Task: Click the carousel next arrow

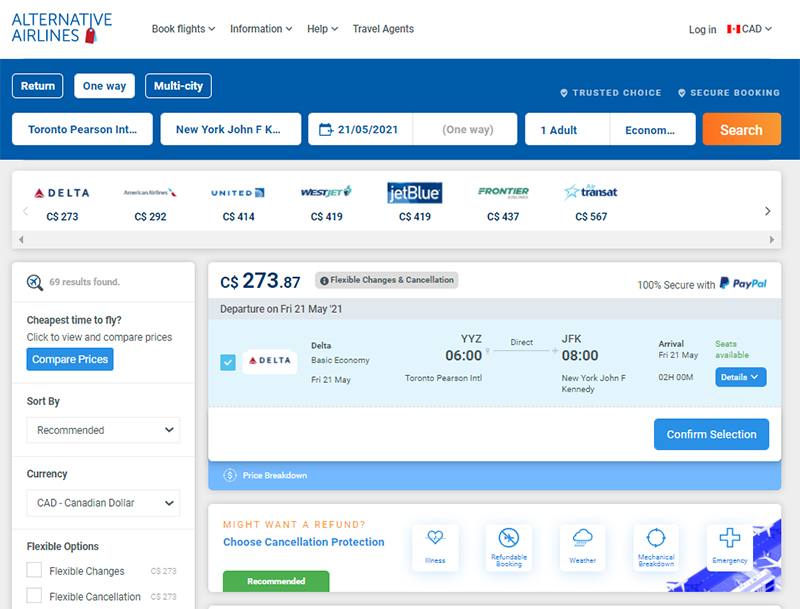Action: click(767, 211)
